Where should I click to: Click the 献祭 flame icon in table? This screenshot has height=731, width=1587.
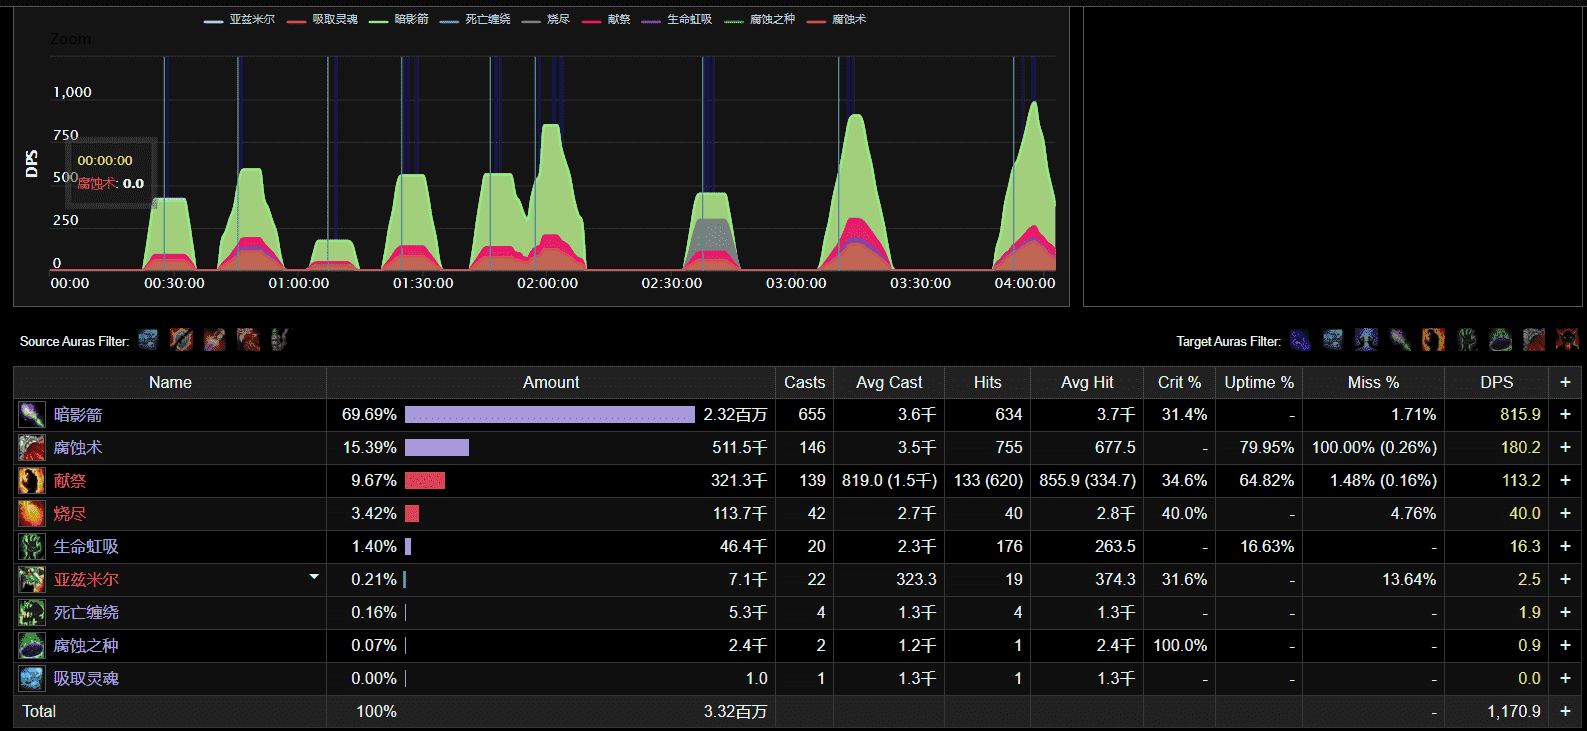point(32,480)
